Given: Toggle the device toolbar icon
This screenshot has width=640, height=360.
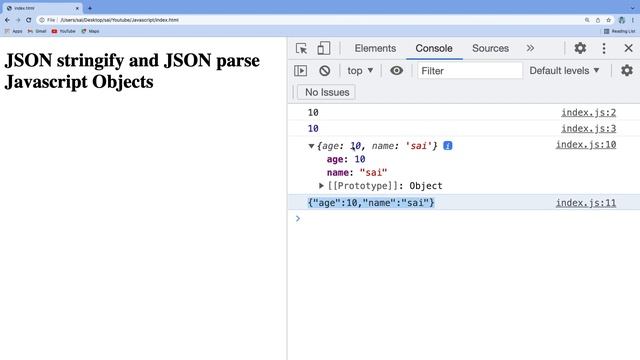Looking at the screenshot, I should (324, 48).
